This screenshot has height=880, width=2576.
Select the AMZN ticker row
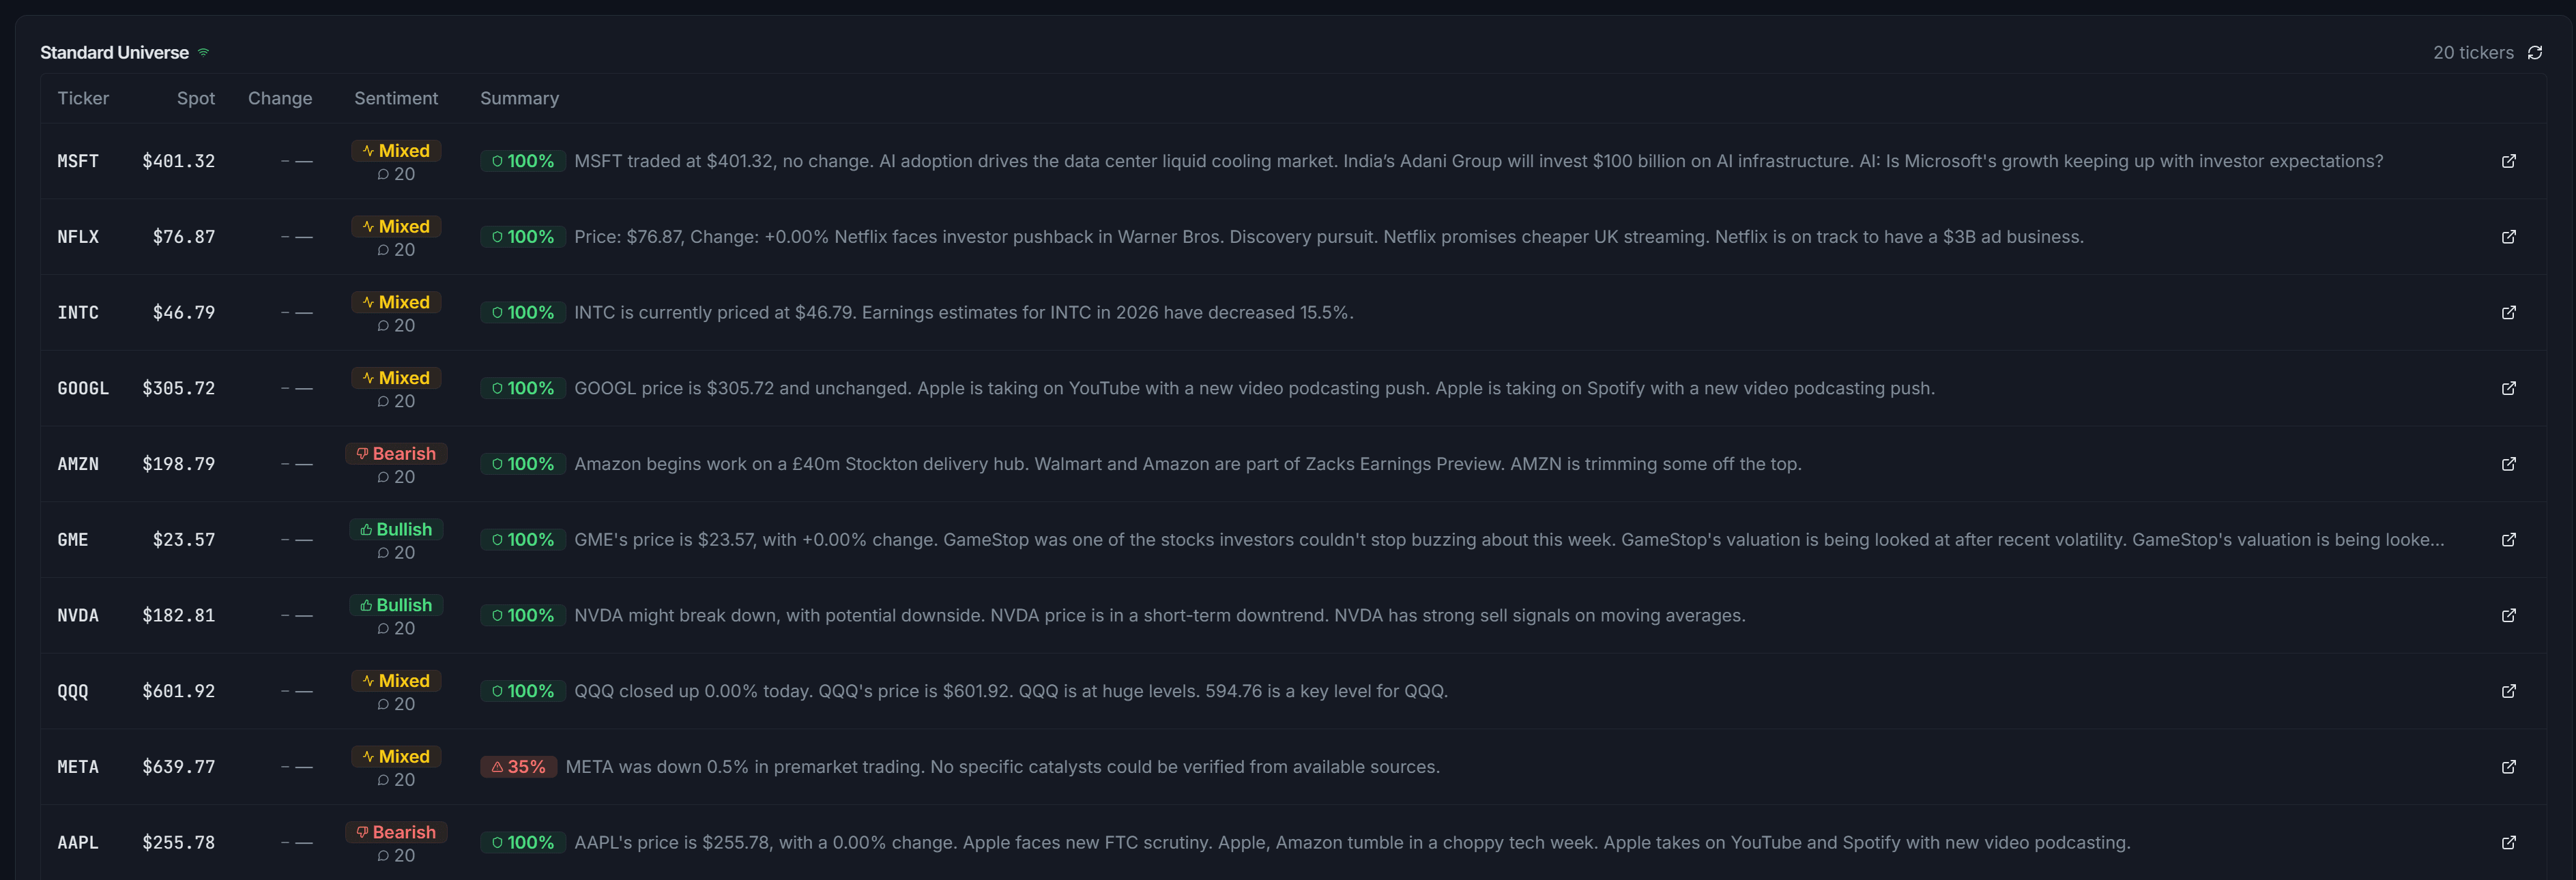tap(78, 463)
